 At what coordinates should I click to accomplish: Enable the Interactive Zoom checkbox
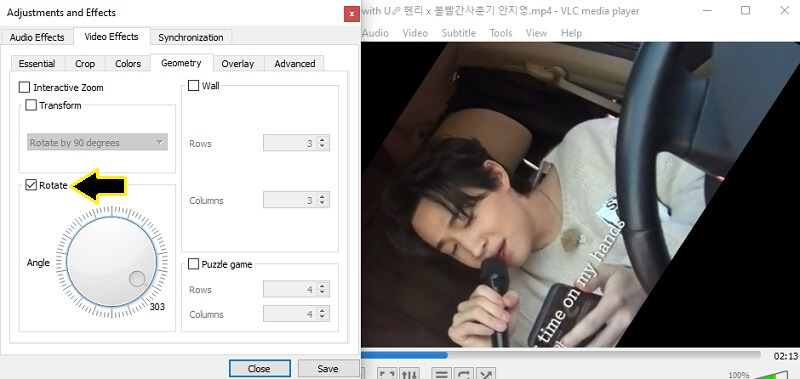pos(24,87)
